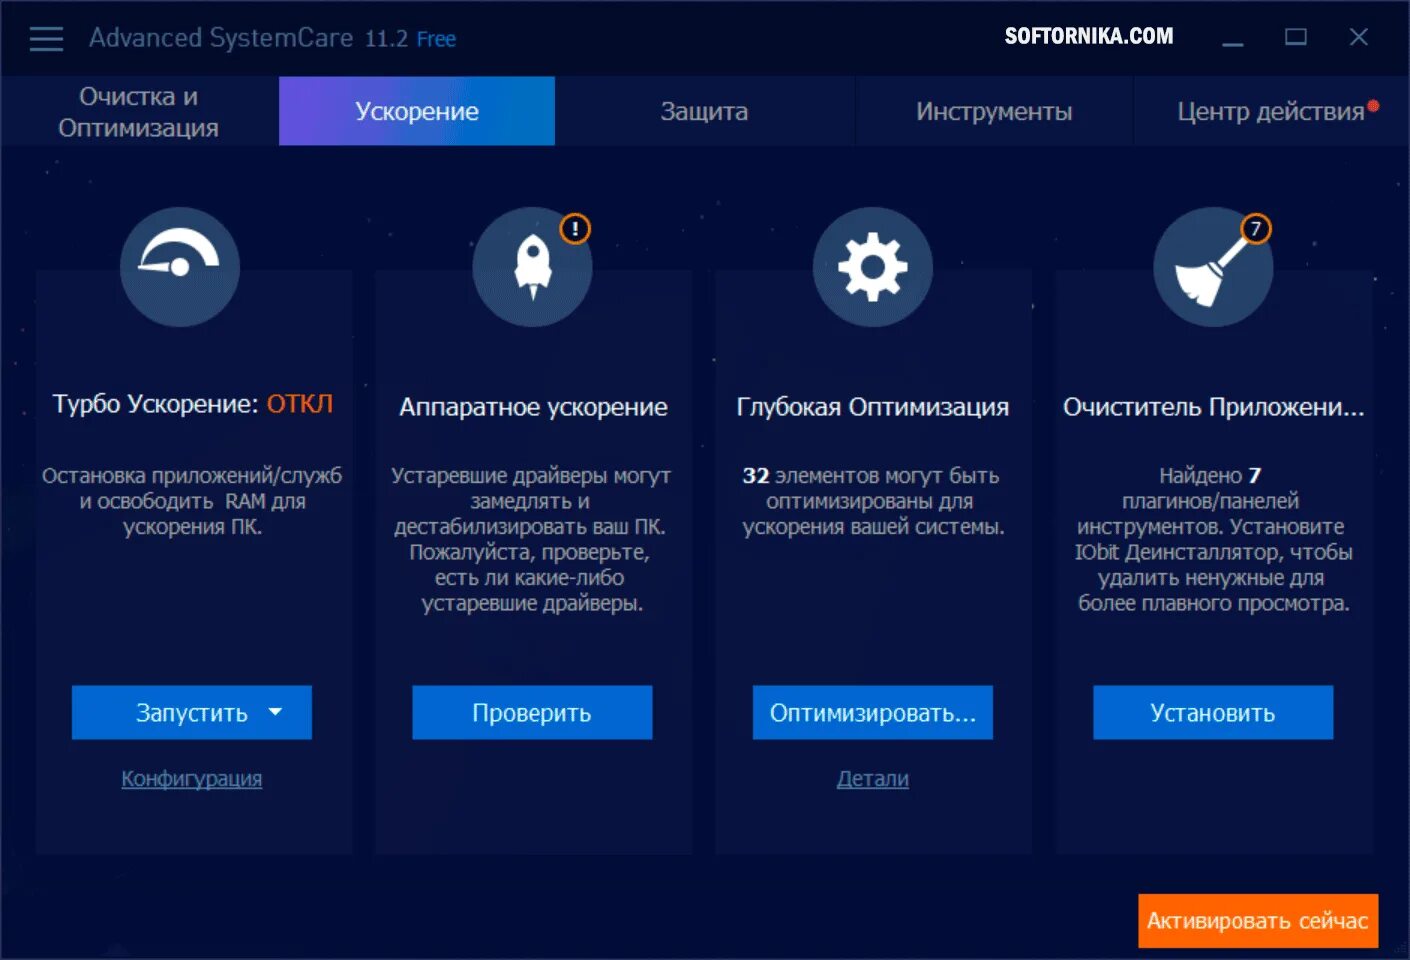Click the number 7 badge on broom icon
1410x960 pixels.
coord(1256,229)
